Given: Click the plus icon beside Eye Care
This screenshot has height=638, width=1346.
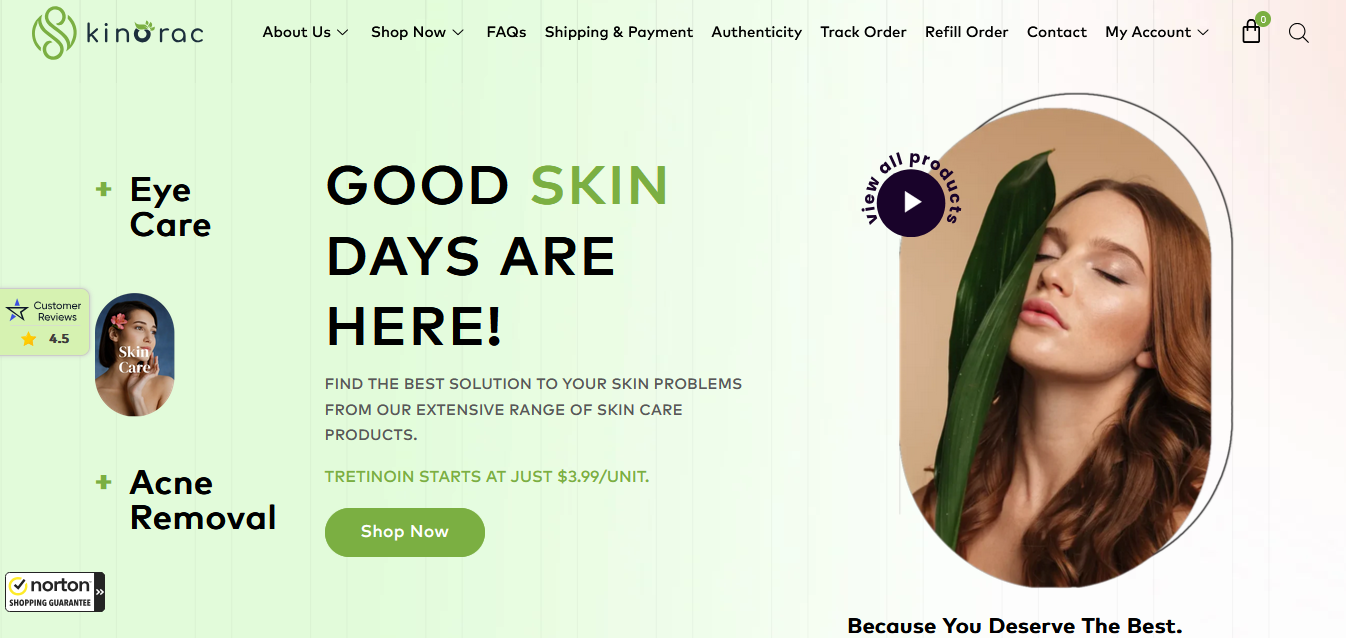Looking at the screenshot, I should coord(103,188).
